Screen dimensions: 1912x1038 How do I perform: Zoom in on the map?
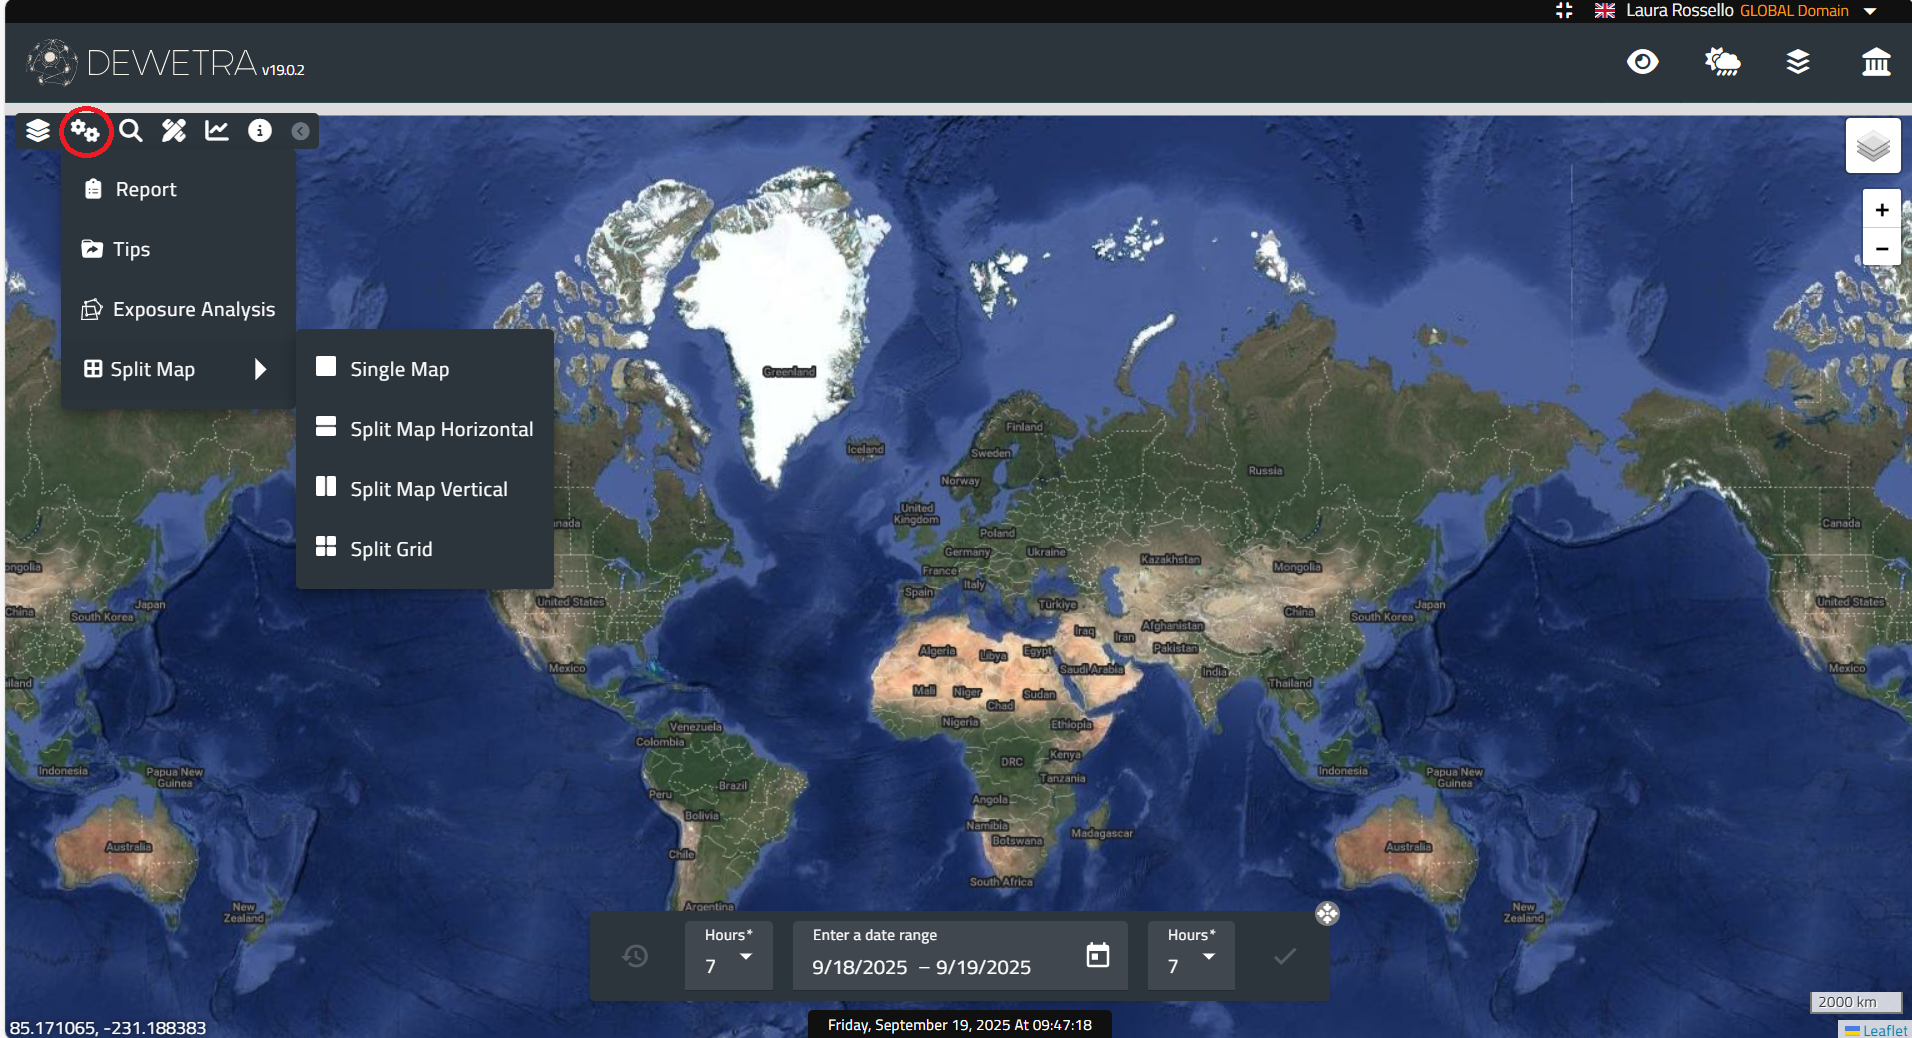[1881, 210]
